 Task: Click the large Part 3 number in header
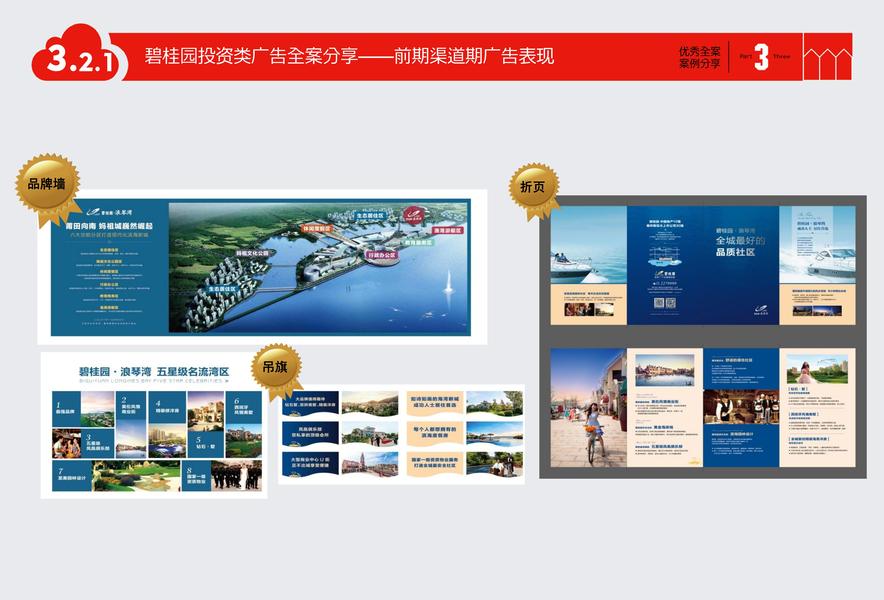coord(761,57)
